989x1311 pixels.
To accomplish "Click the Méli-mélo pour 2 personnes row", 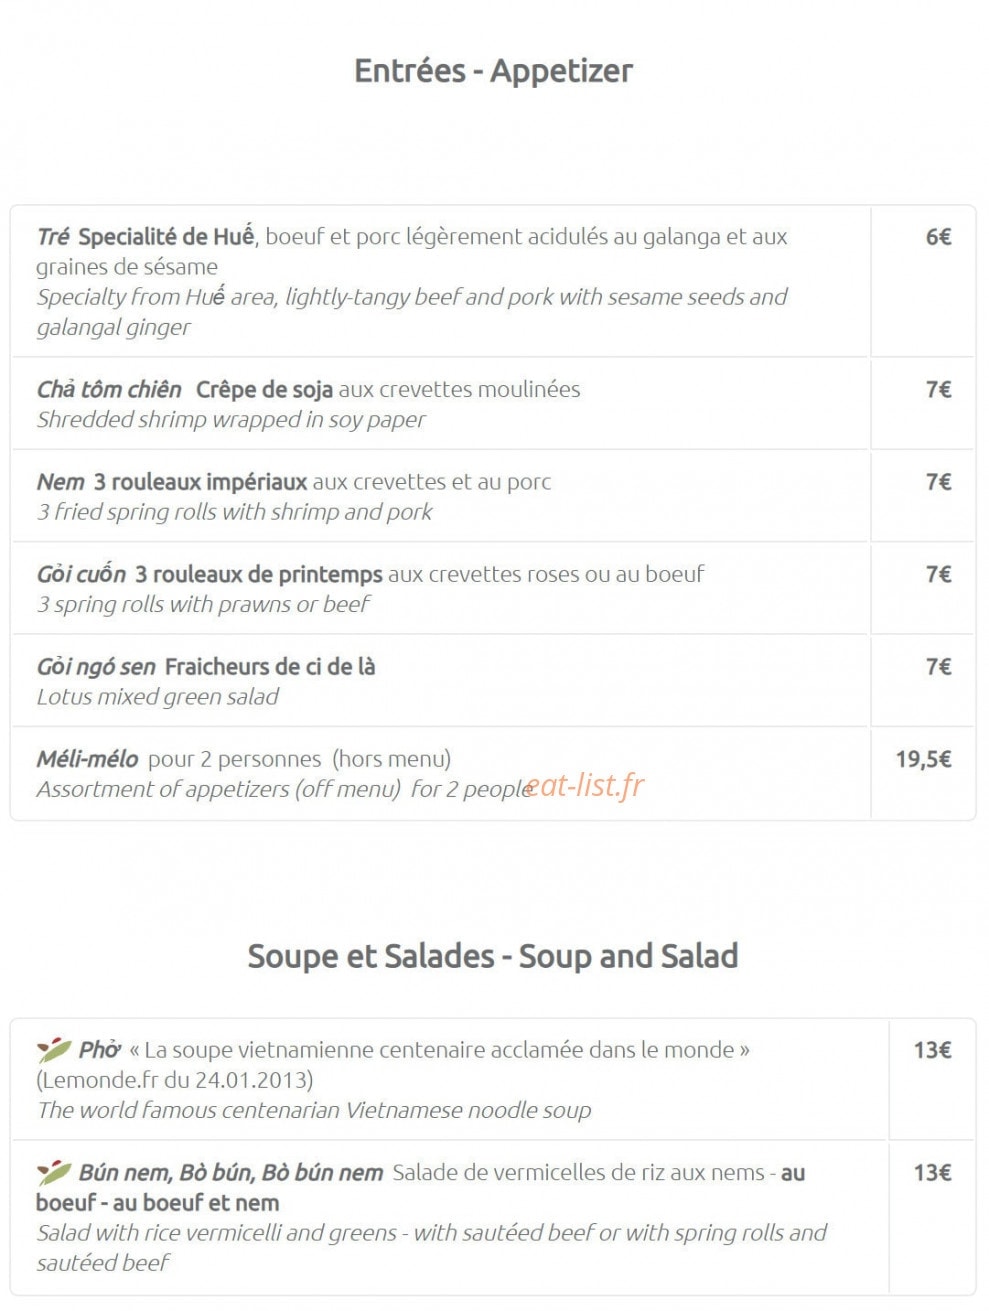I will pyautogui.click(x=441, y=773).
